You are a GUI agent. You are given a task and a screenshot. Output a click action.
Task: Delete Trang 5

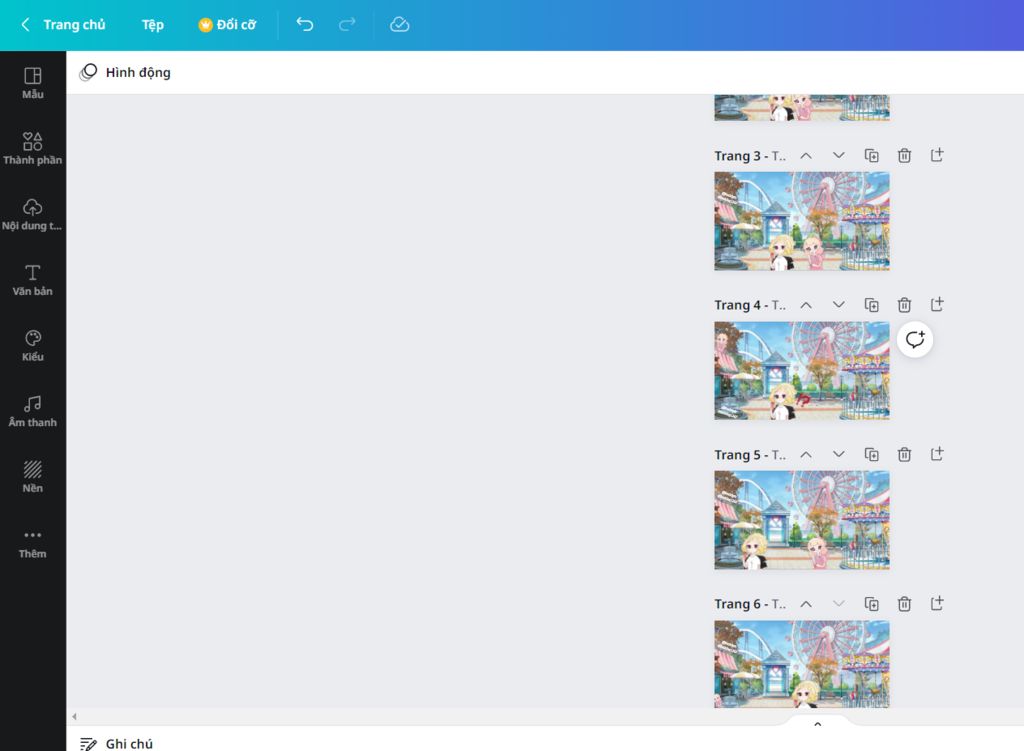pyautogui.click(x=904, y=455)
